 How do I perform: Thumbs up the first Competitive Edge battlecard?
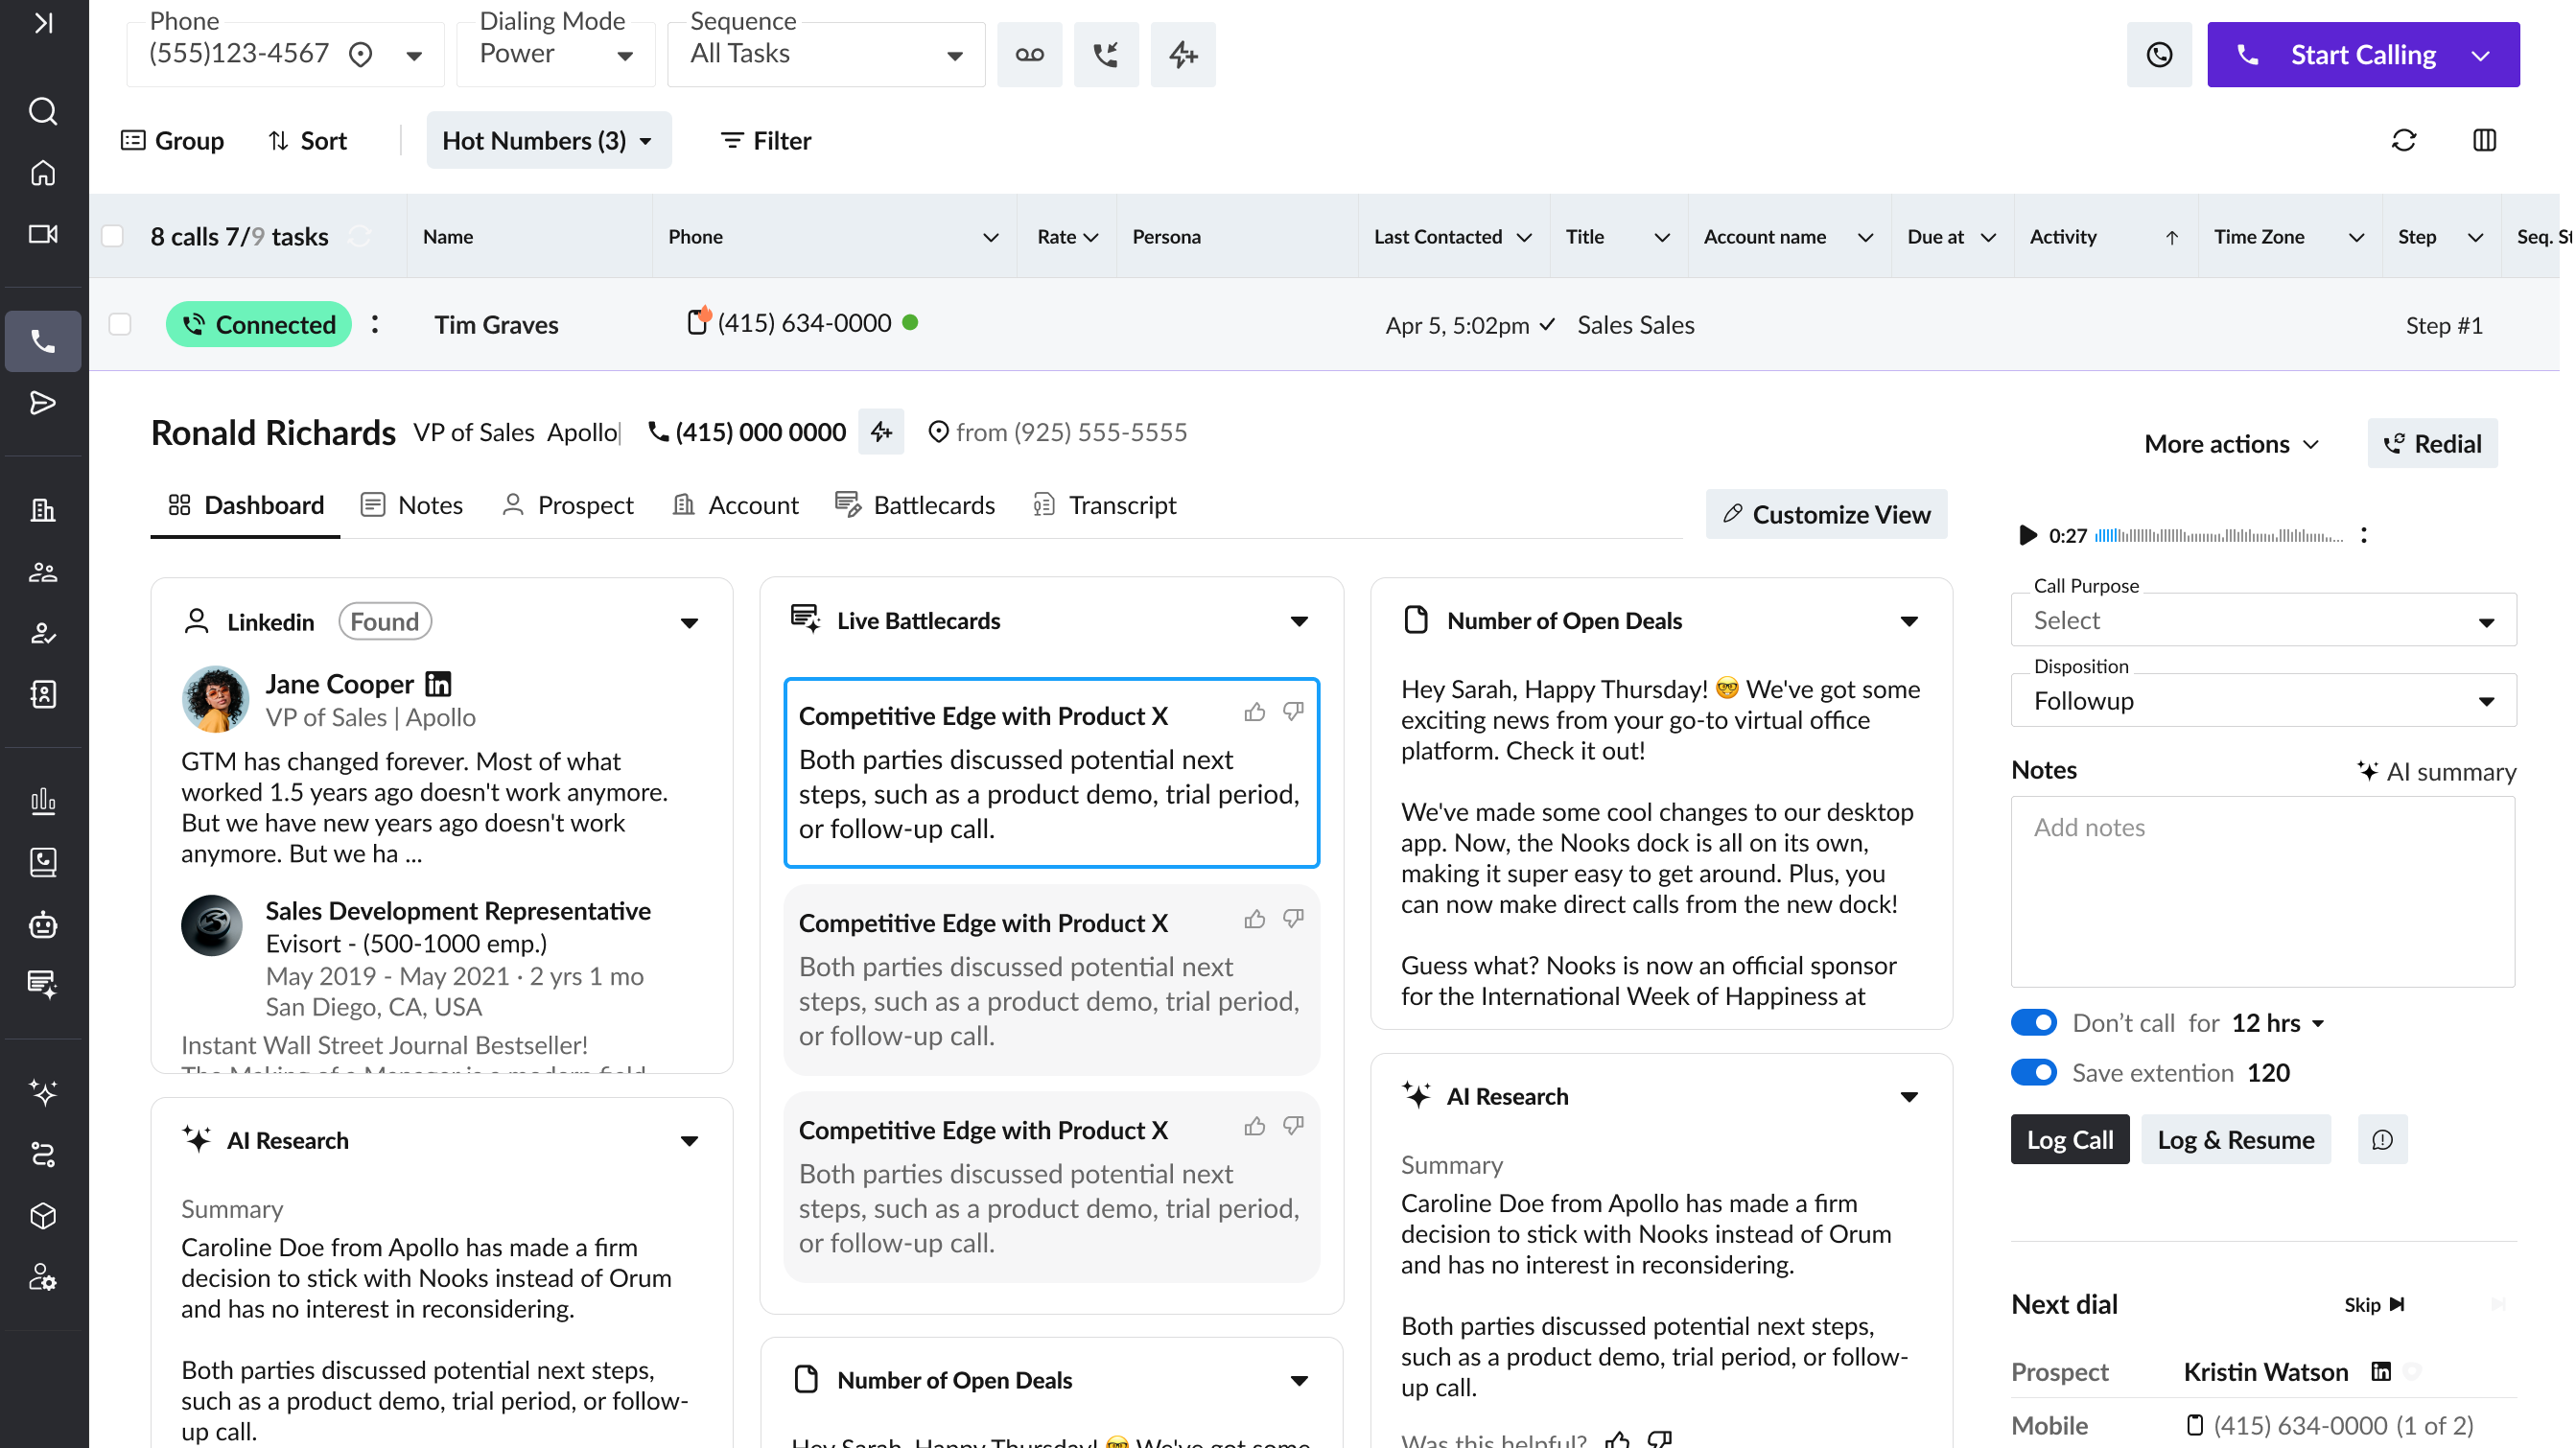1254,712
